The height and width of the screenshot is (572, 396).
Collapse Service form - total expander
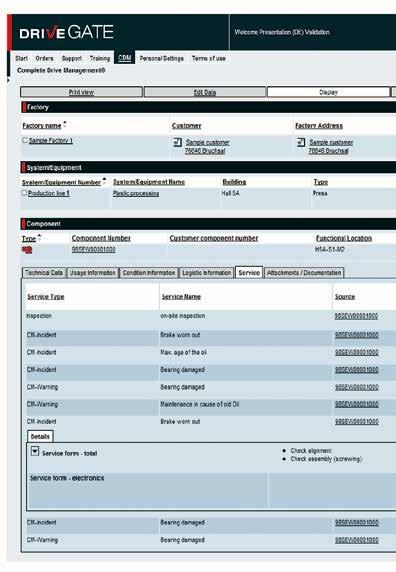click(x=35, y=452)
